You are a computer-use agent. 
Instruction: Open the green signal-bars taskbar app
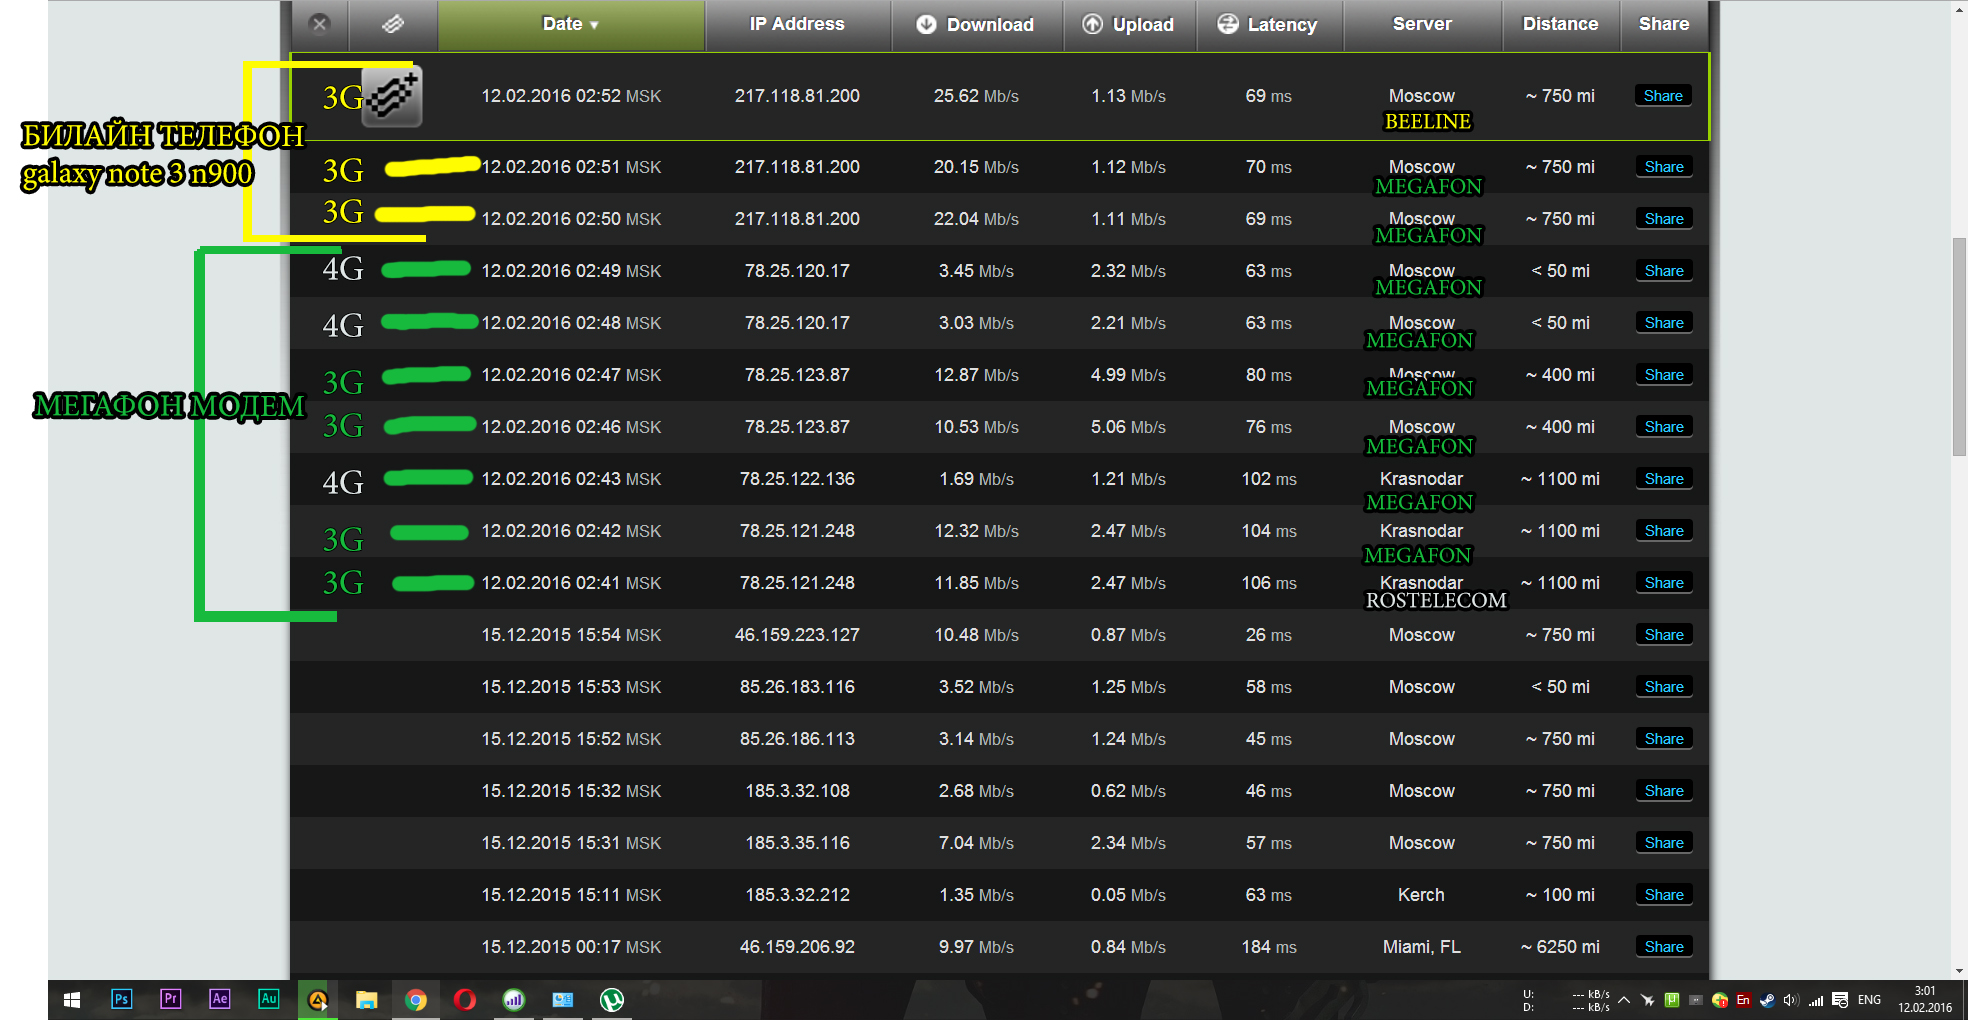coord(514,1000)
